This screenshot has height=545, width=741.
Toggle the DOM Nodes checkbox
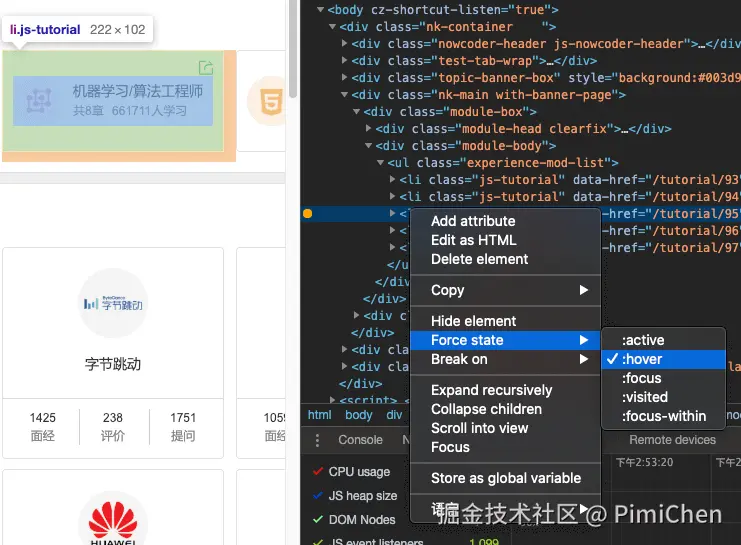point(318,519)
